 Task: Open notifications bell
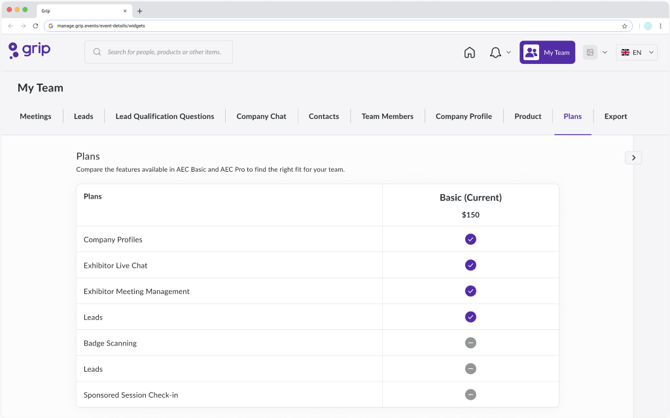pos(495,52)
